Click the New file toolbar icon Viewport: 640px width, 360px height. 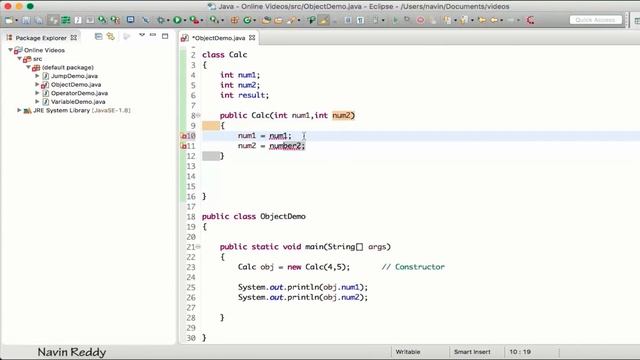pyautogui.click(x=9, y=20)
